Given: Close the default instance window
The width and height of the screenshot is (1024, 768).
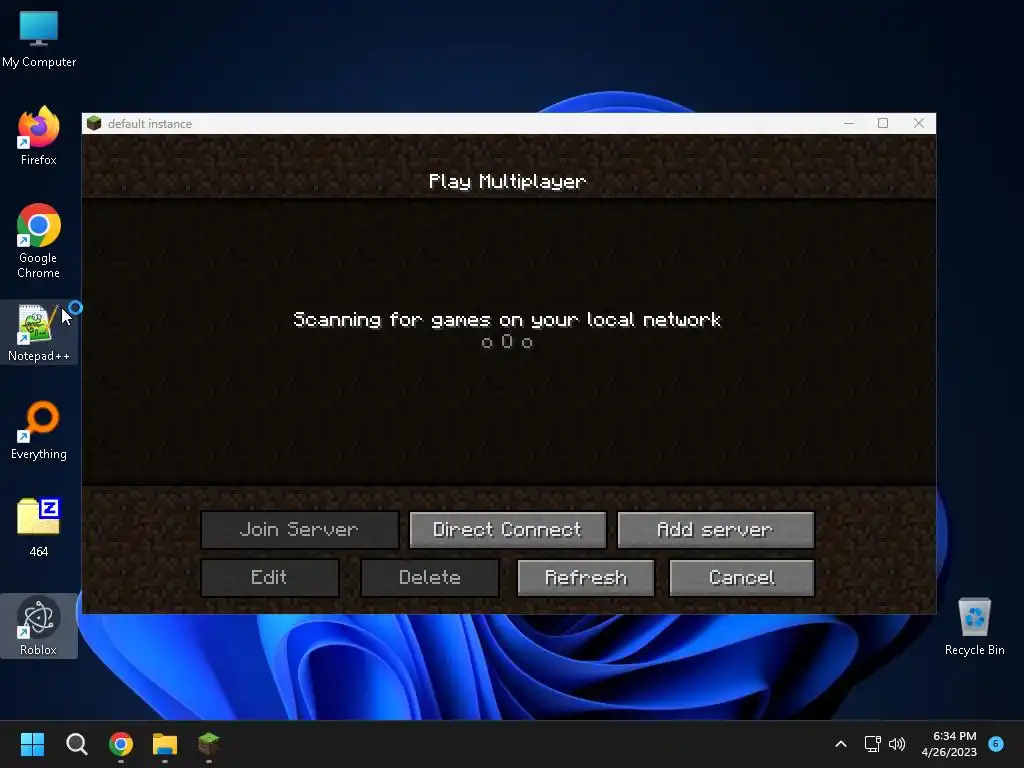Looking at the screenshot, I should (919, 123).
